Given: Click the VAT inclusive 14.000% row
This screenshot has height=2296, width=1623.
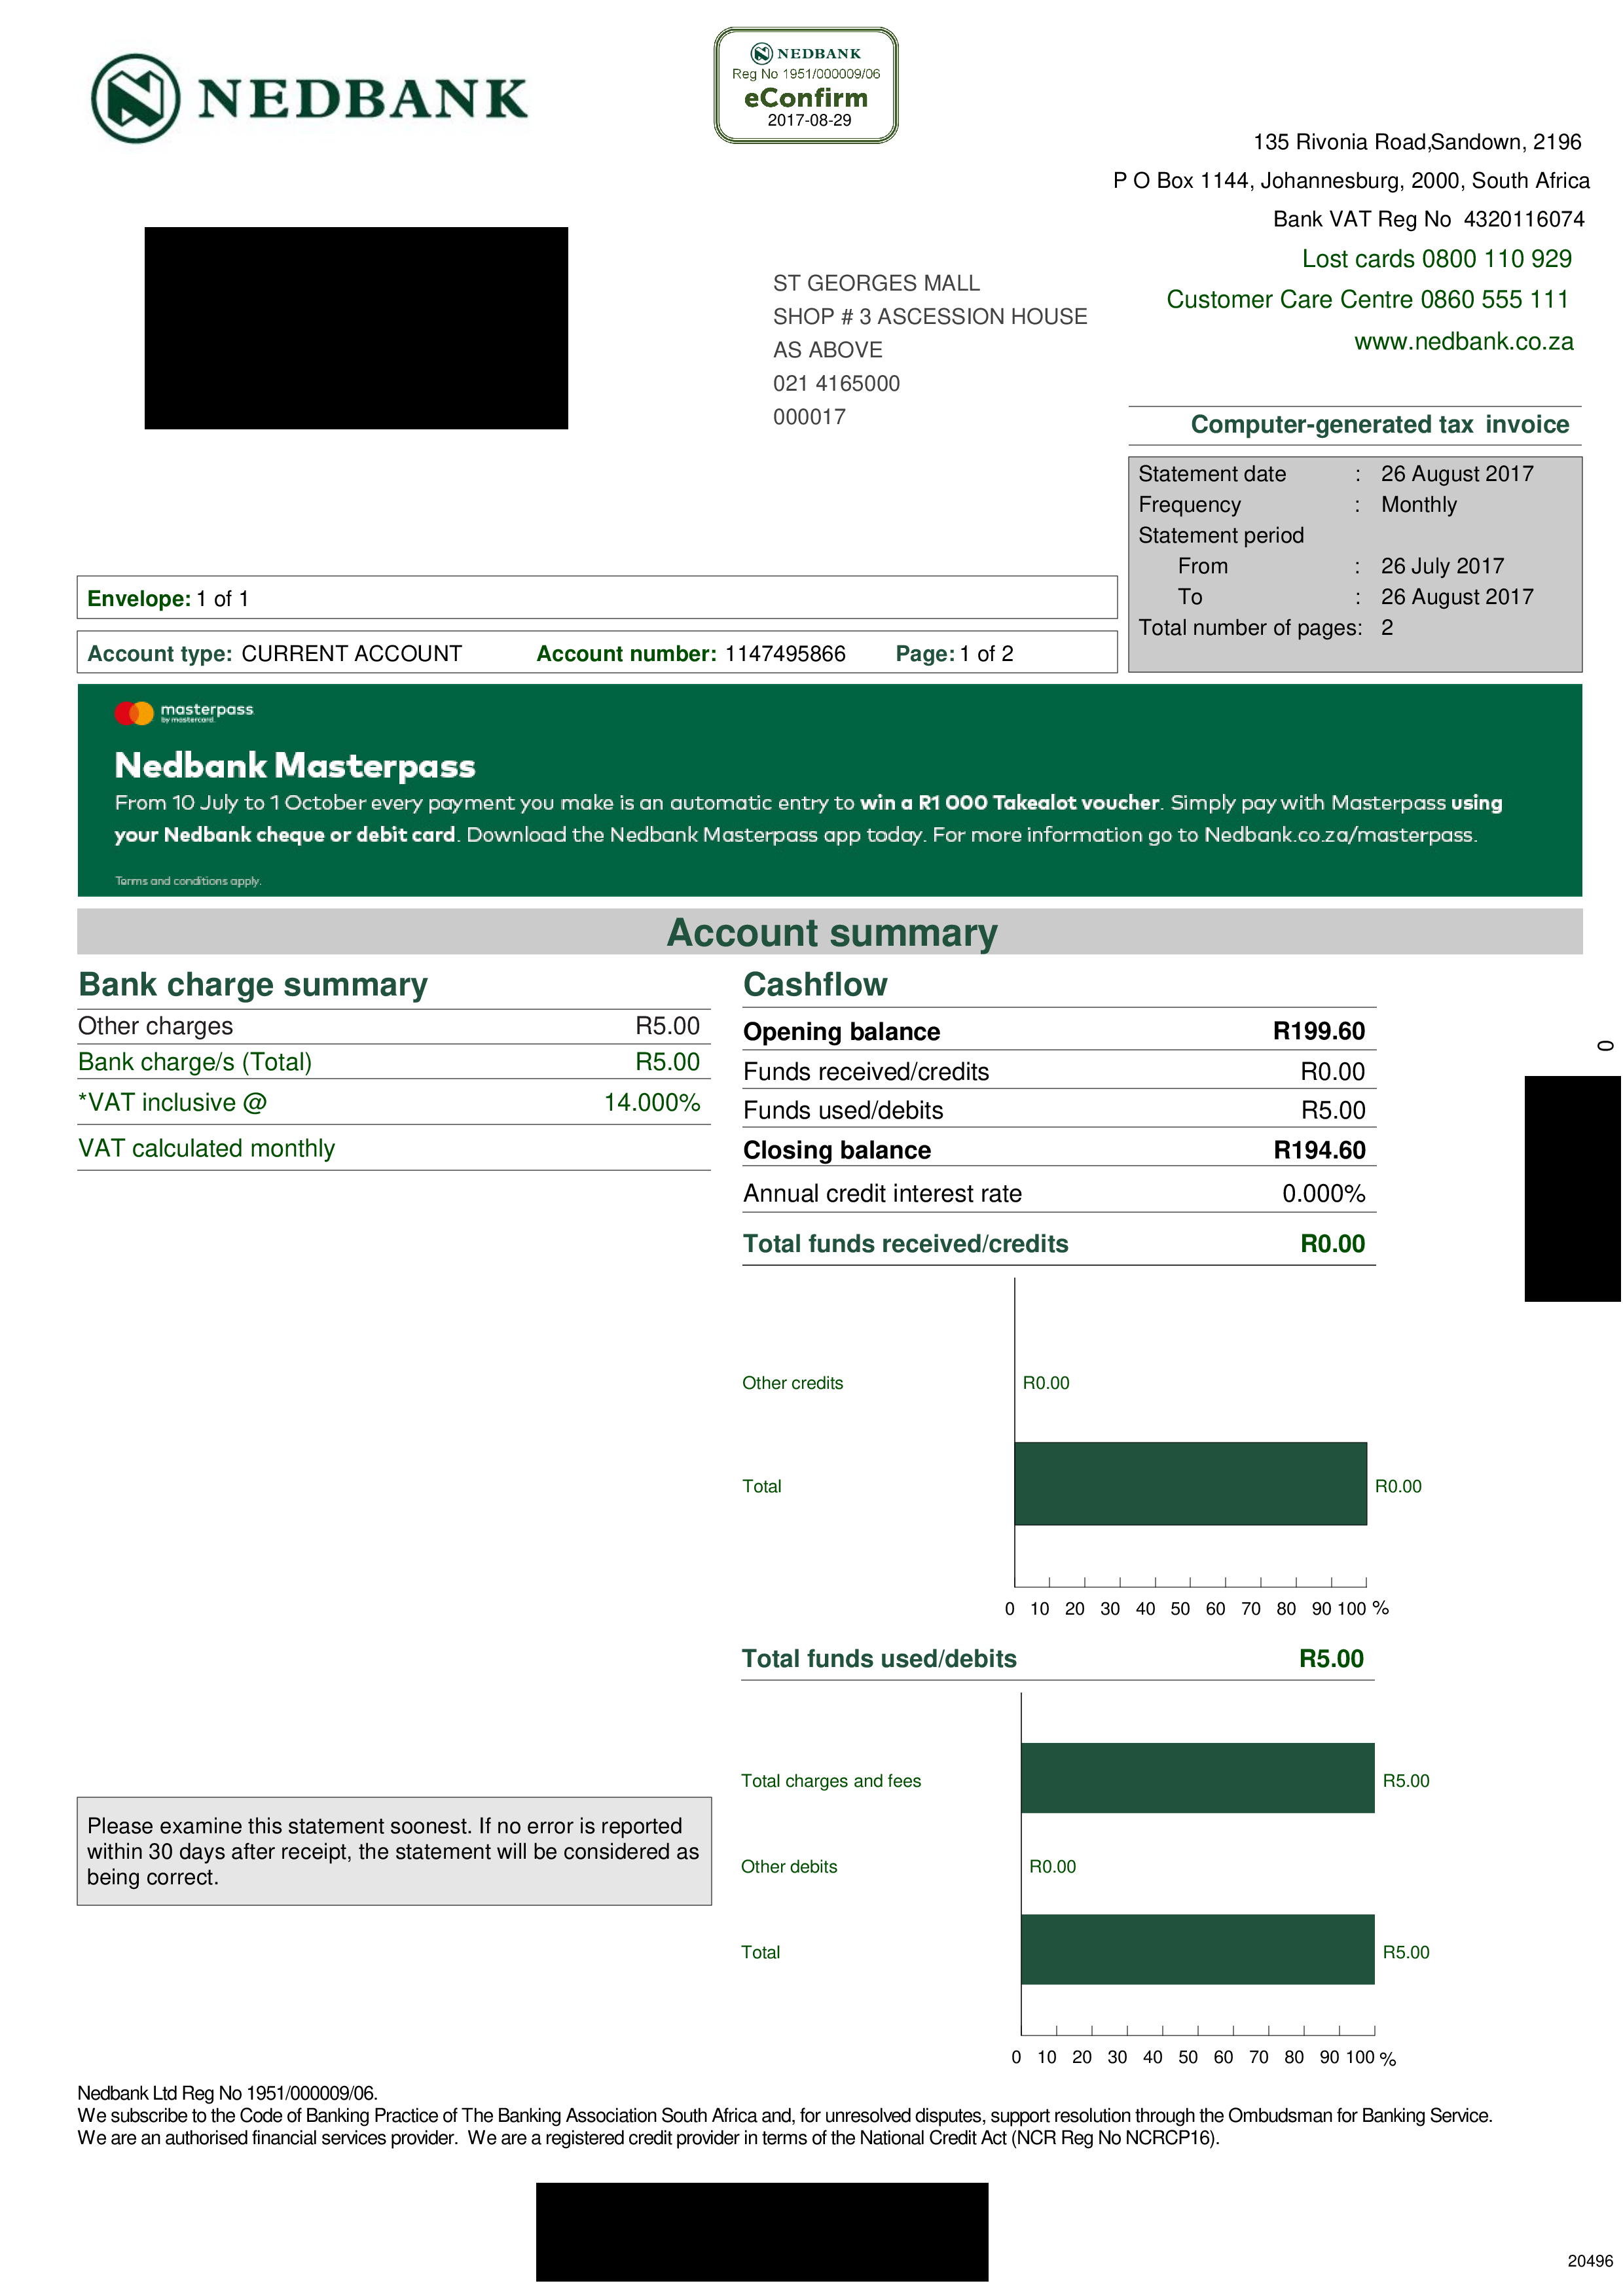Looking at the screenshot, I should click(393, 1103).
